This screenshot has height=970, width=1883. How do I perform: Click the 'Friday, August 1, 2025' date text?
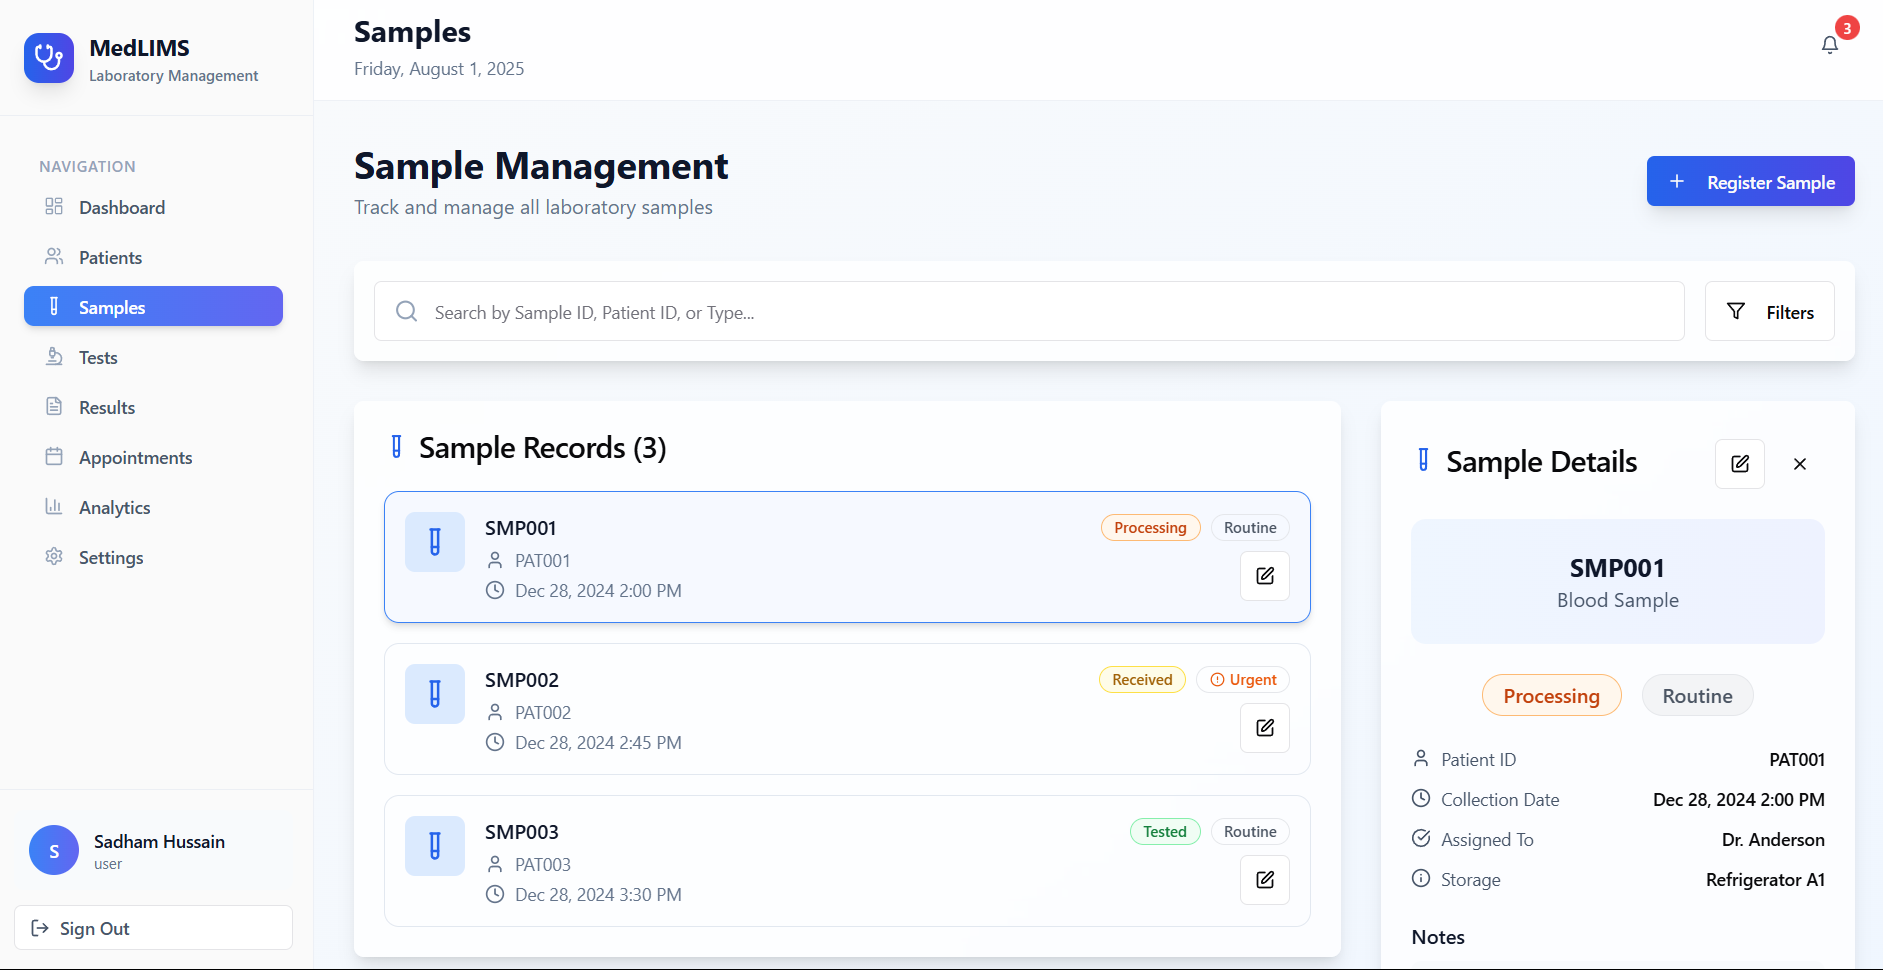[439, 69]
